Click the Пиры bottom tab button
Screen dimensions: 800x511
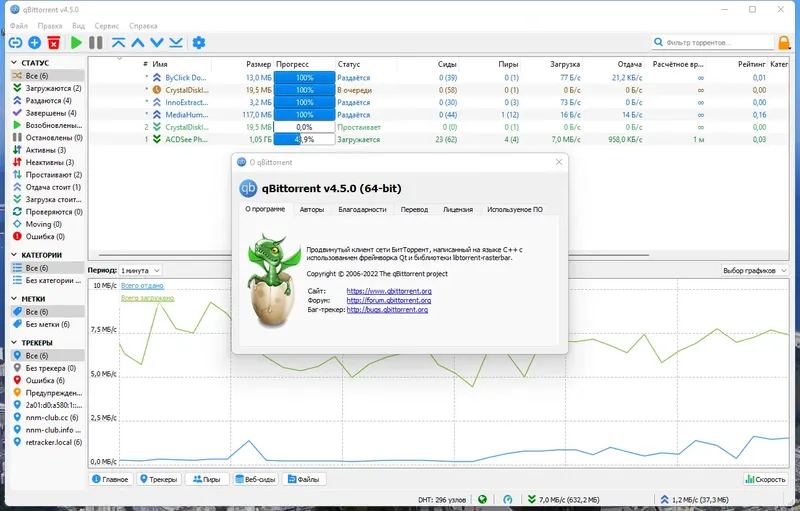[x=207, y=479]
